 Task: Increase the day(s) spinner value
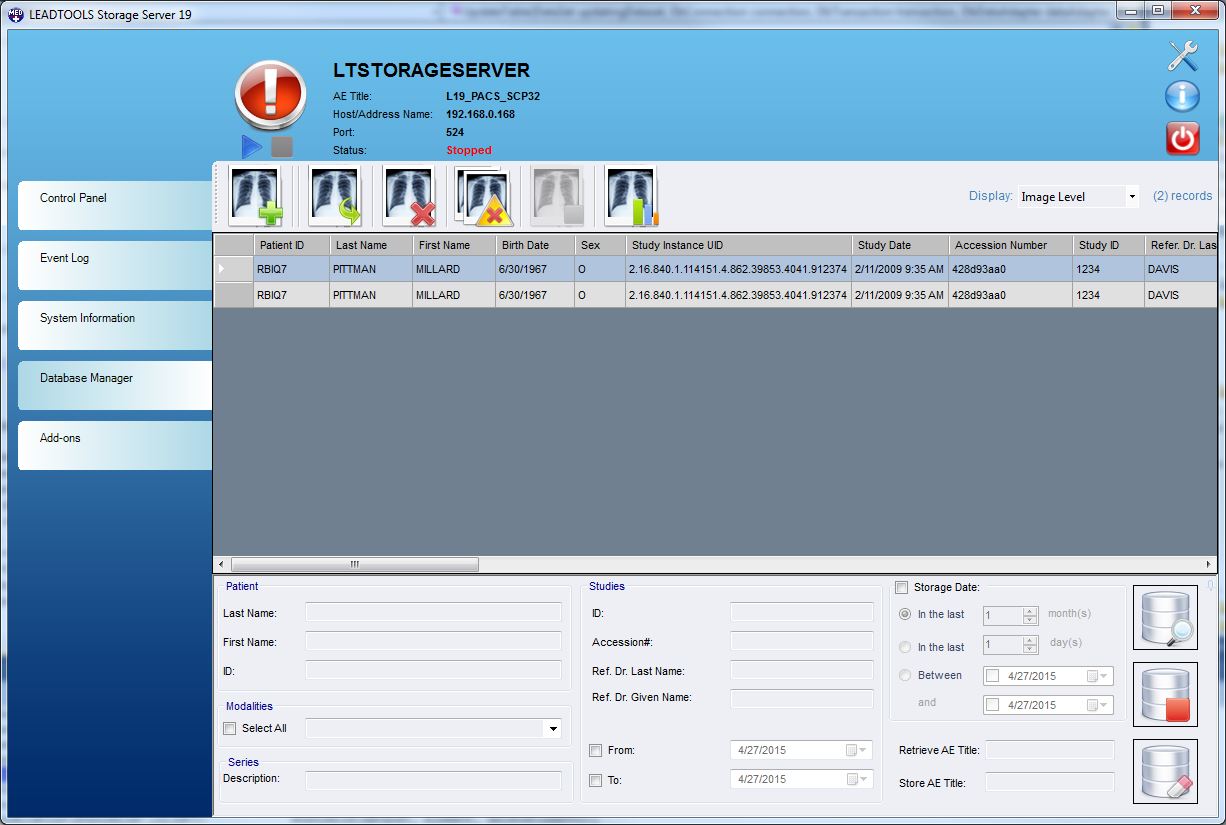point(1030,641)
